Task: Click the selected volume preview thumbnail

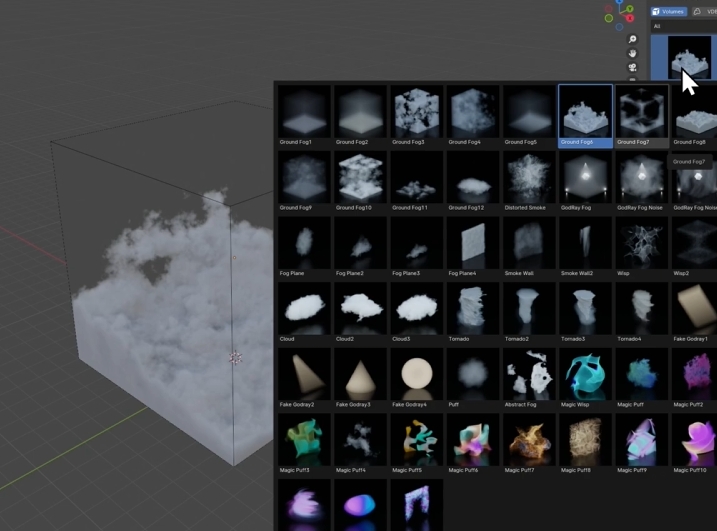Action: [x=689, y=57]
